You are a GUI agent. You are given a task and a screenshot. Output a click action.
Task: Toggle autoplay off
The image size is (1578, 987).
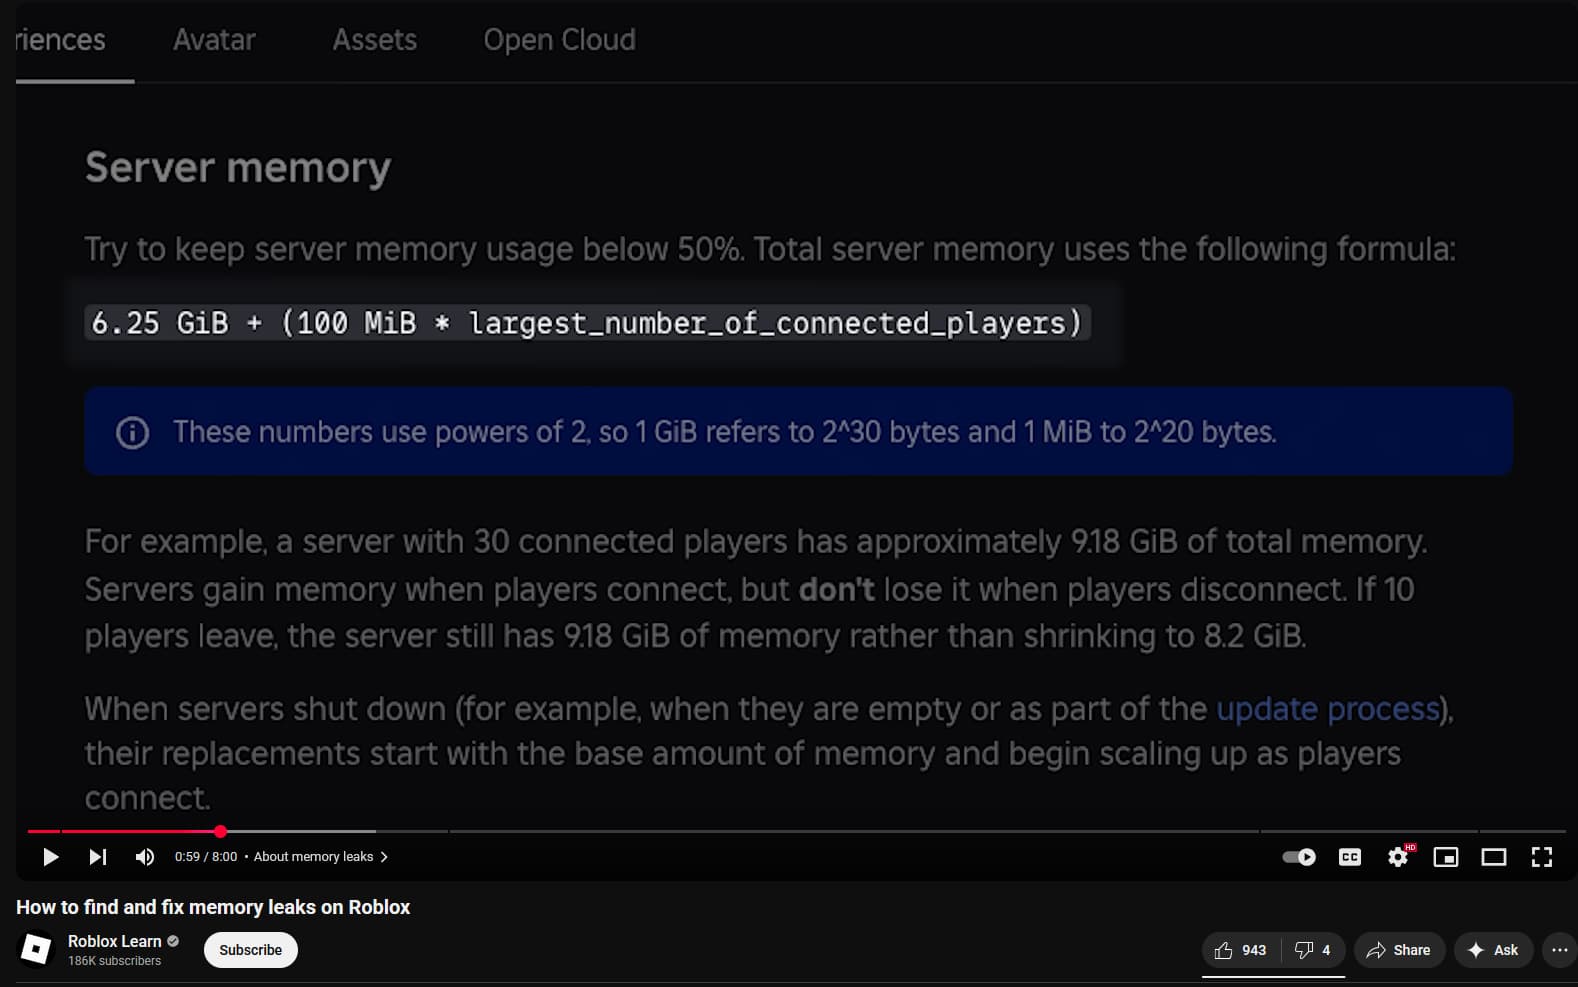point(1298,856)
